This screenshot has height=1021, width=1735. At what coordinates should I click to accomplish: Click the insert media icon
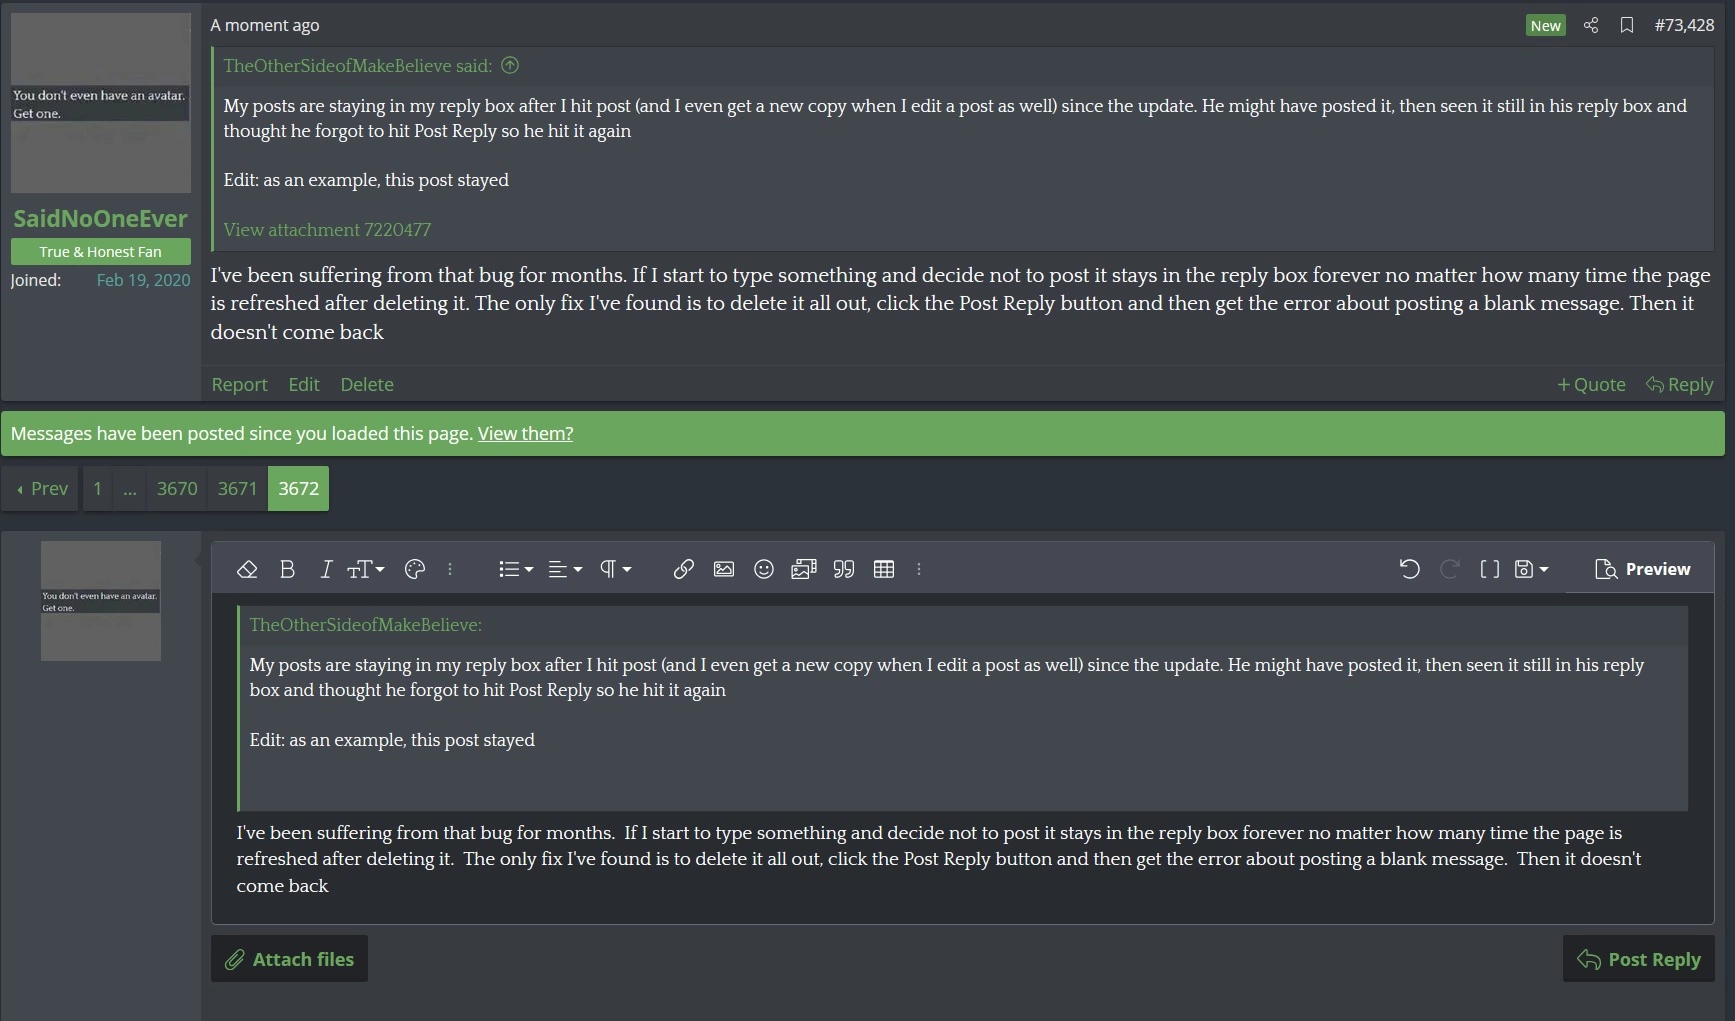(804, 569)
